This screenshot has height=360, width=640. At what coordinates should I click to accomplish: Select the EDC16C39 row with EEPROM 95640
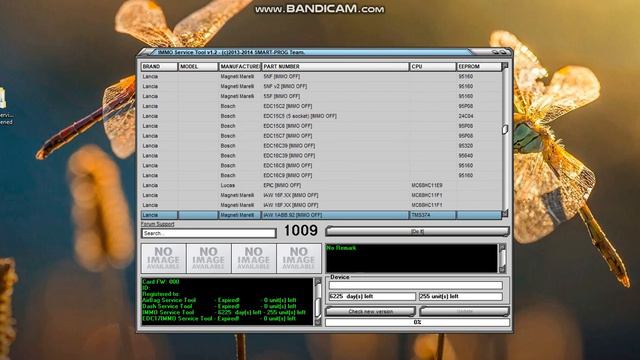click(x=321, y=156)
